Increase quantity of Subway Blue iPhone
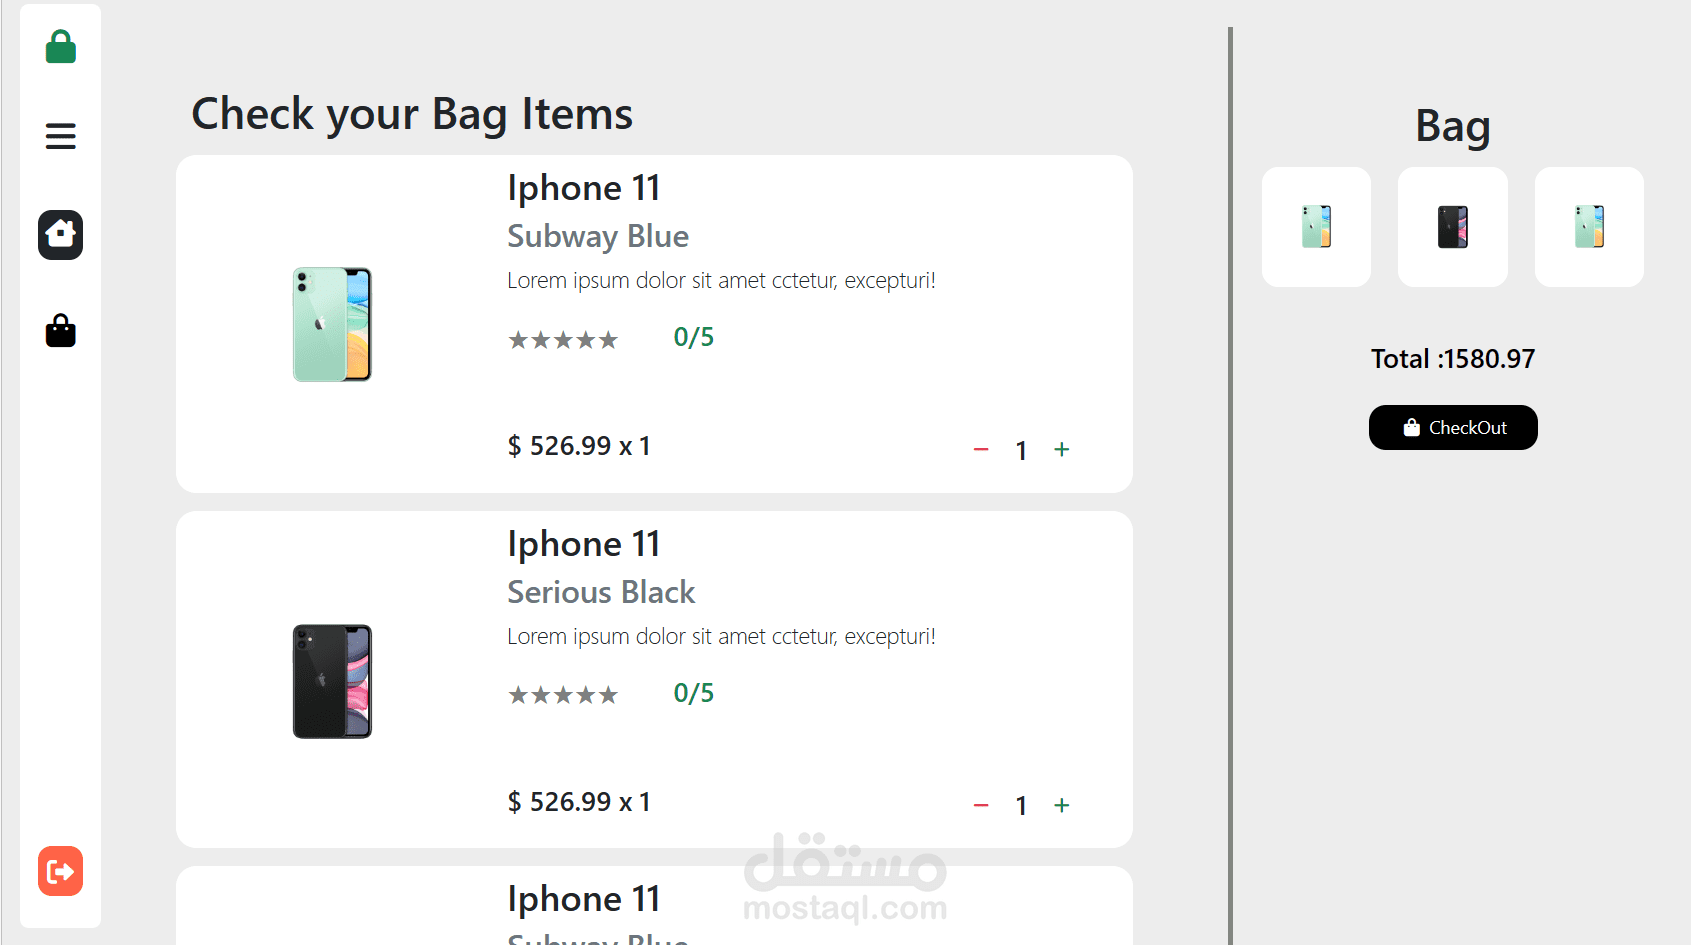This screenshot has height=945, width=1691. pyautogui.click(x=1062, y=450)
